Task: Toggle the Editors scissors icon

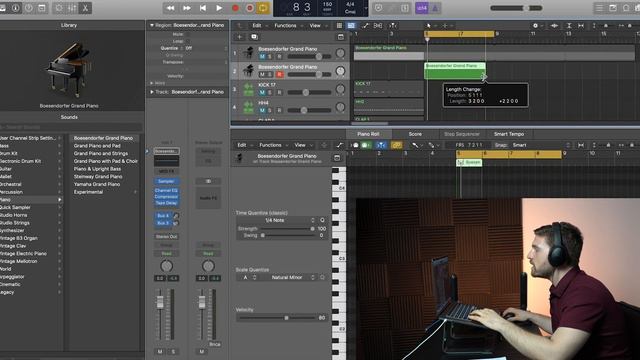Action: click(x=85, y=8)
